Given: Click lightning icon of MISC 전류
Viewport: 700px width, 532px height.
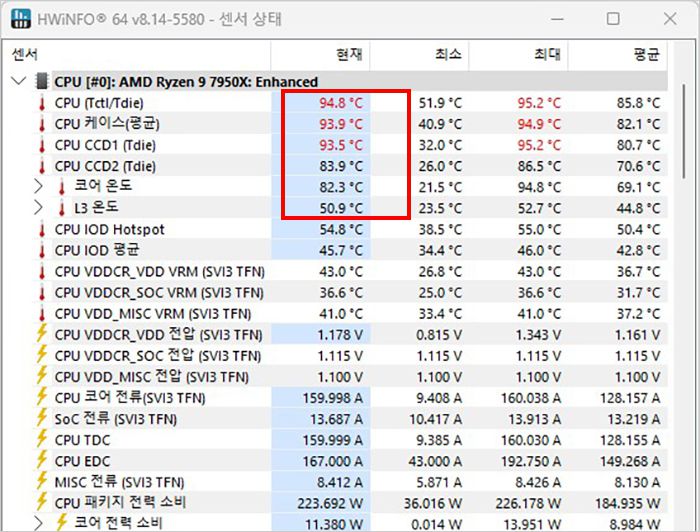Looking at the screenshot, I should [42, 481].
